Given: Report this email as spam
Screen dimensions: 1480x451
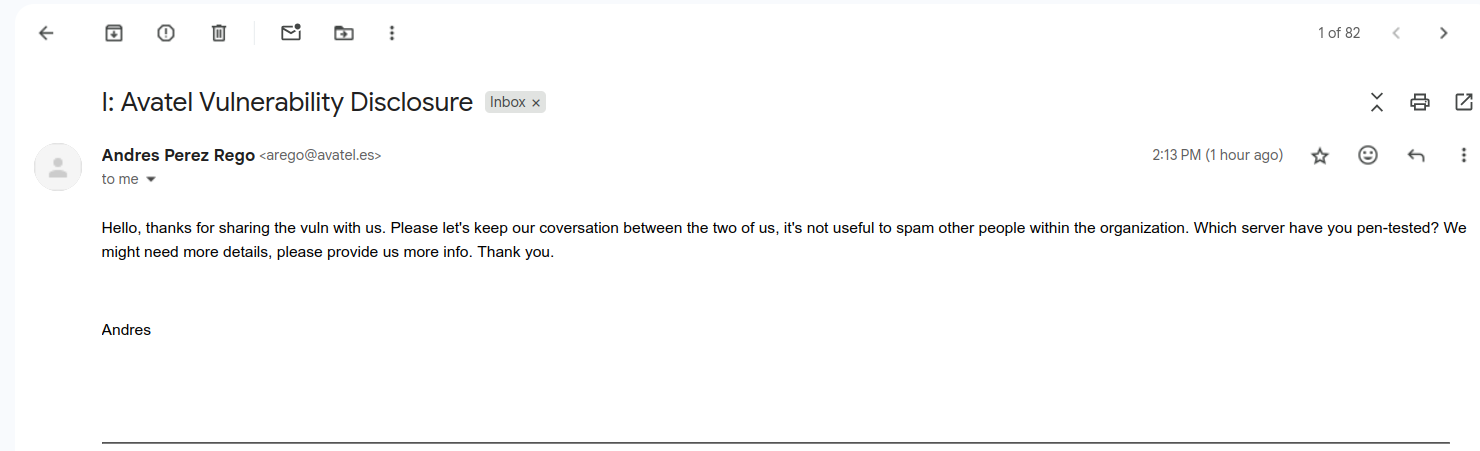Looking at the screenshot, I should (x=166, y=33).
